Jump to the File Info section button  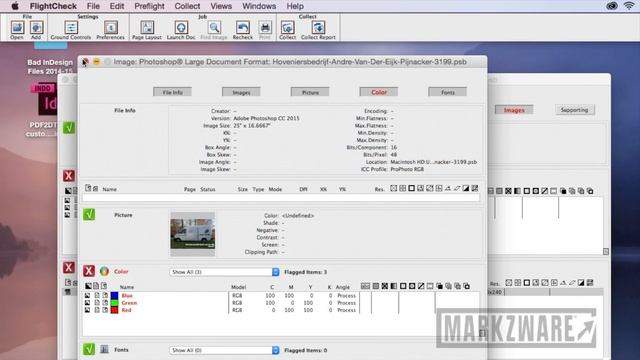coord(173,92)
